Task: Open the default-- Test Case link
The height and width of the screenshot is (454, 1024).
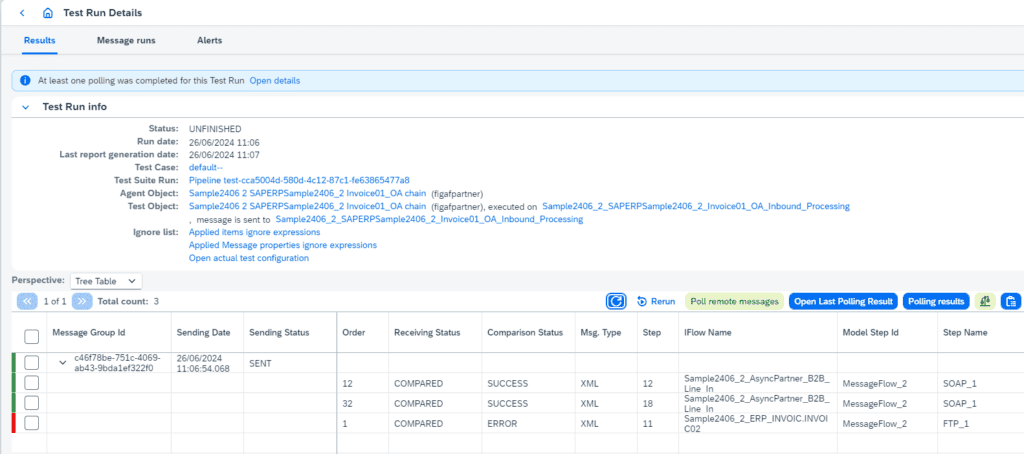Action: pos(206,167)
